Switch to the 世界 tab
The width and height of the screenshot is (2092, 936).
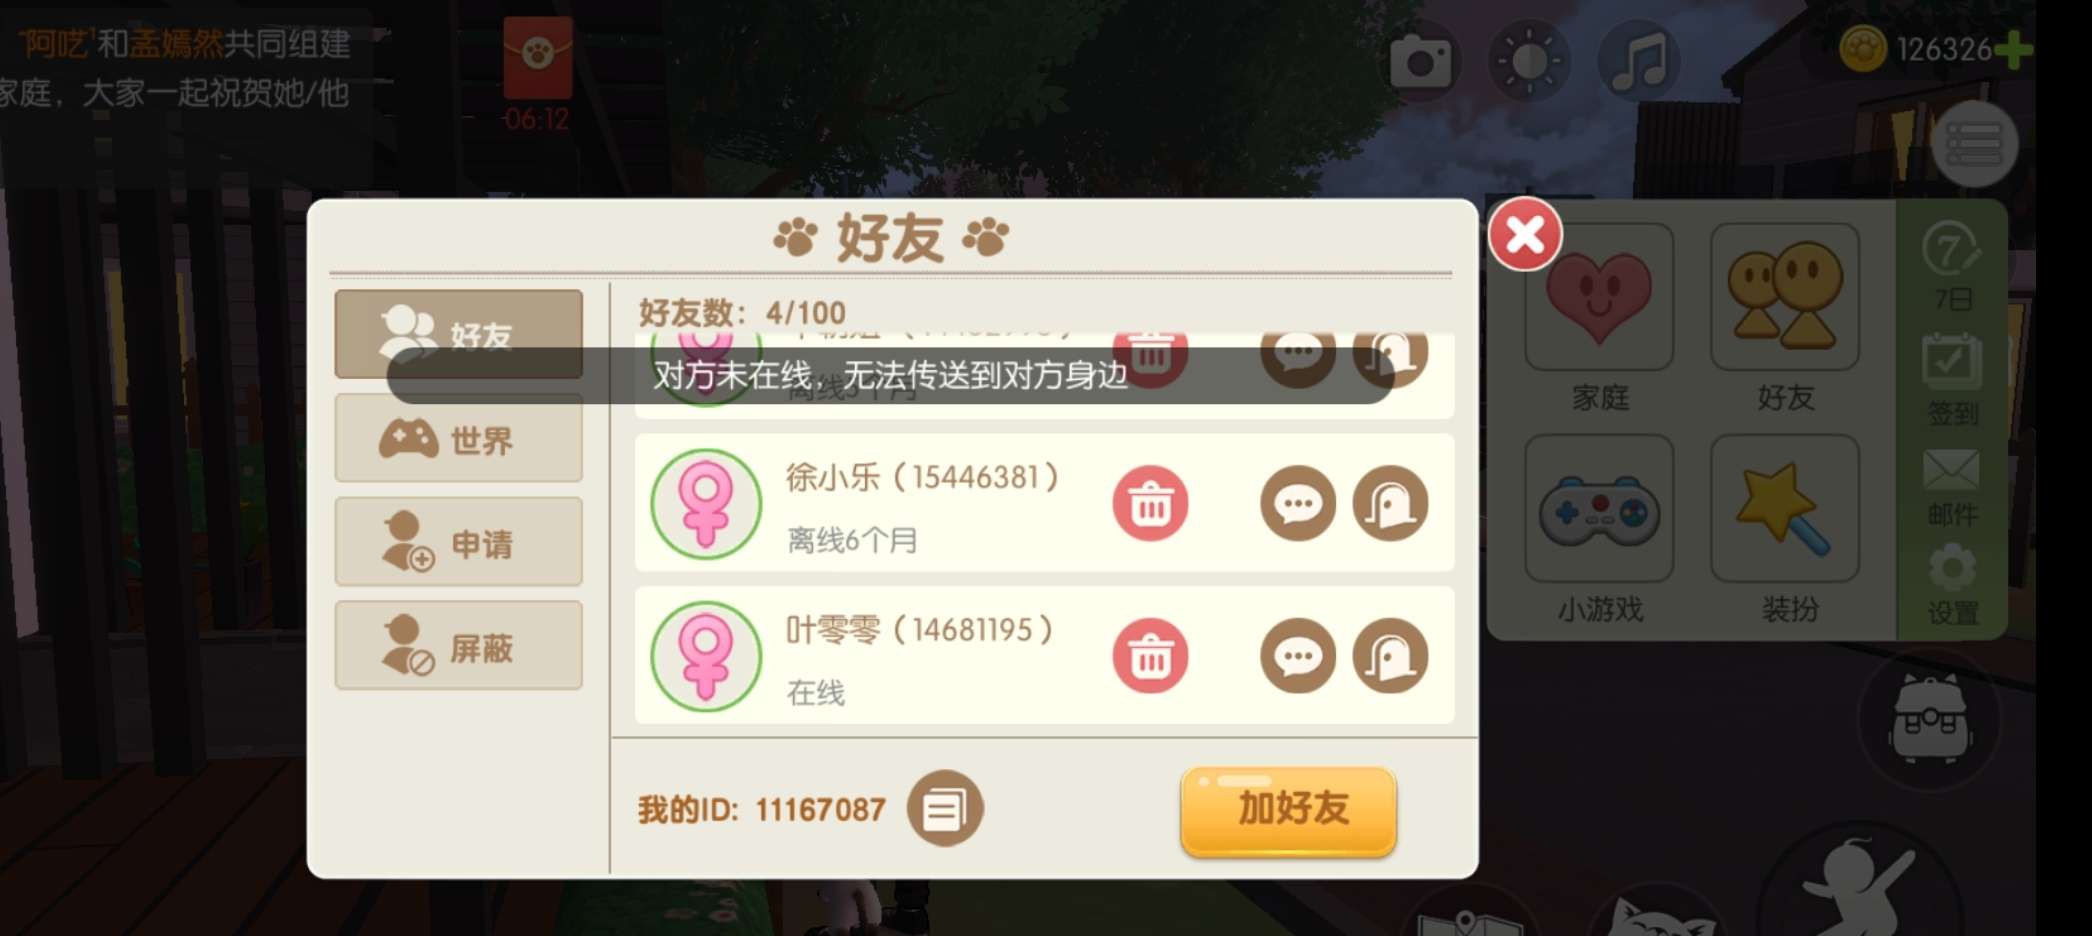point(459,438)
